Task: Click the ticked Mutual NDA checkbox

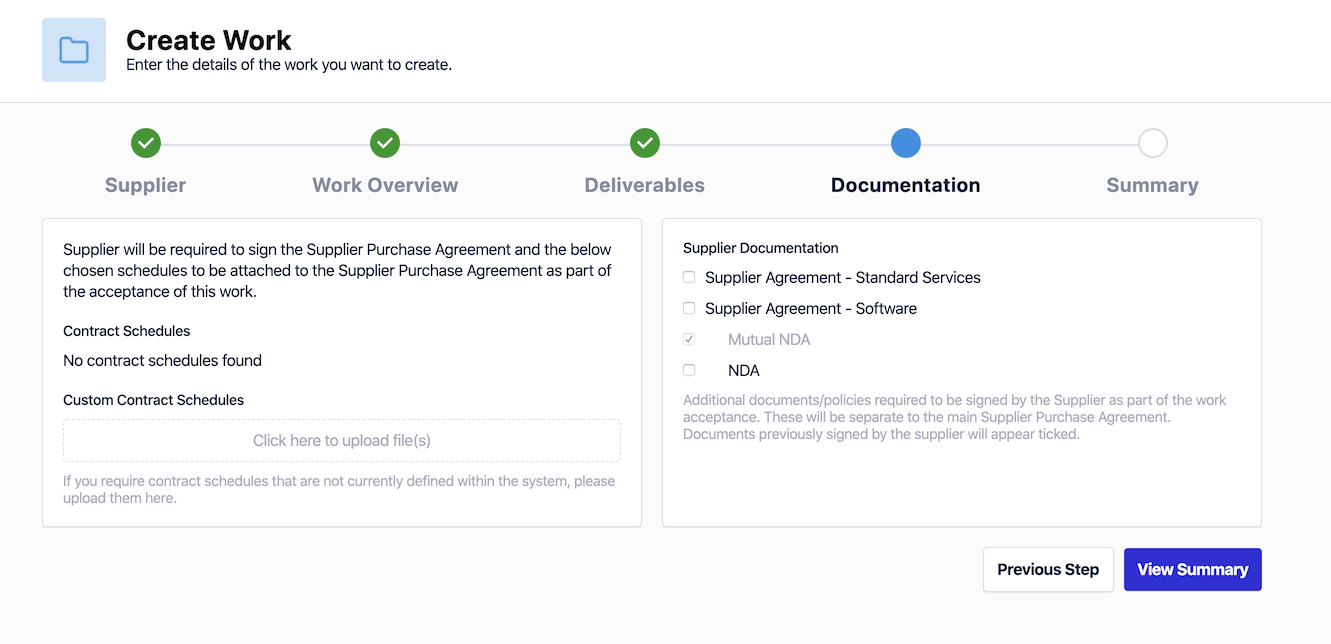Action: point(689,339)
